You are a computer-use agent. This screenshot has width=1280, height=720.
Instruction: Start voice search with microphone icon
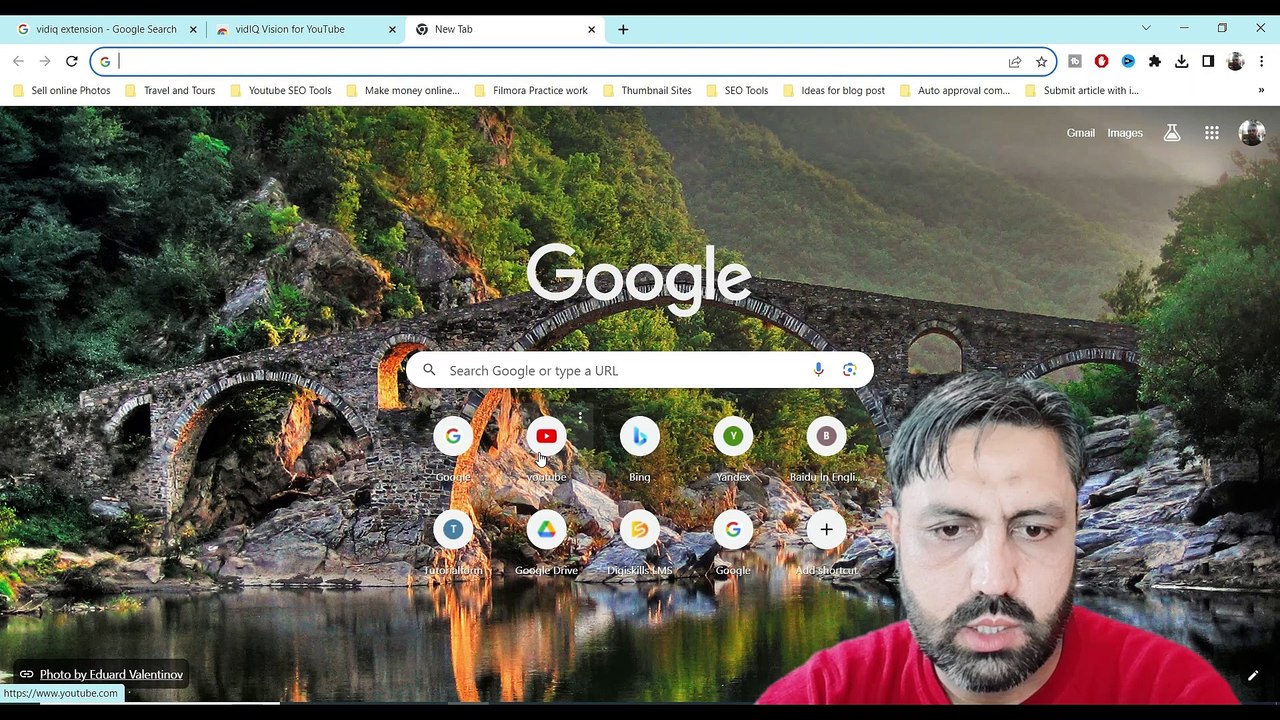tap(818, 370)
